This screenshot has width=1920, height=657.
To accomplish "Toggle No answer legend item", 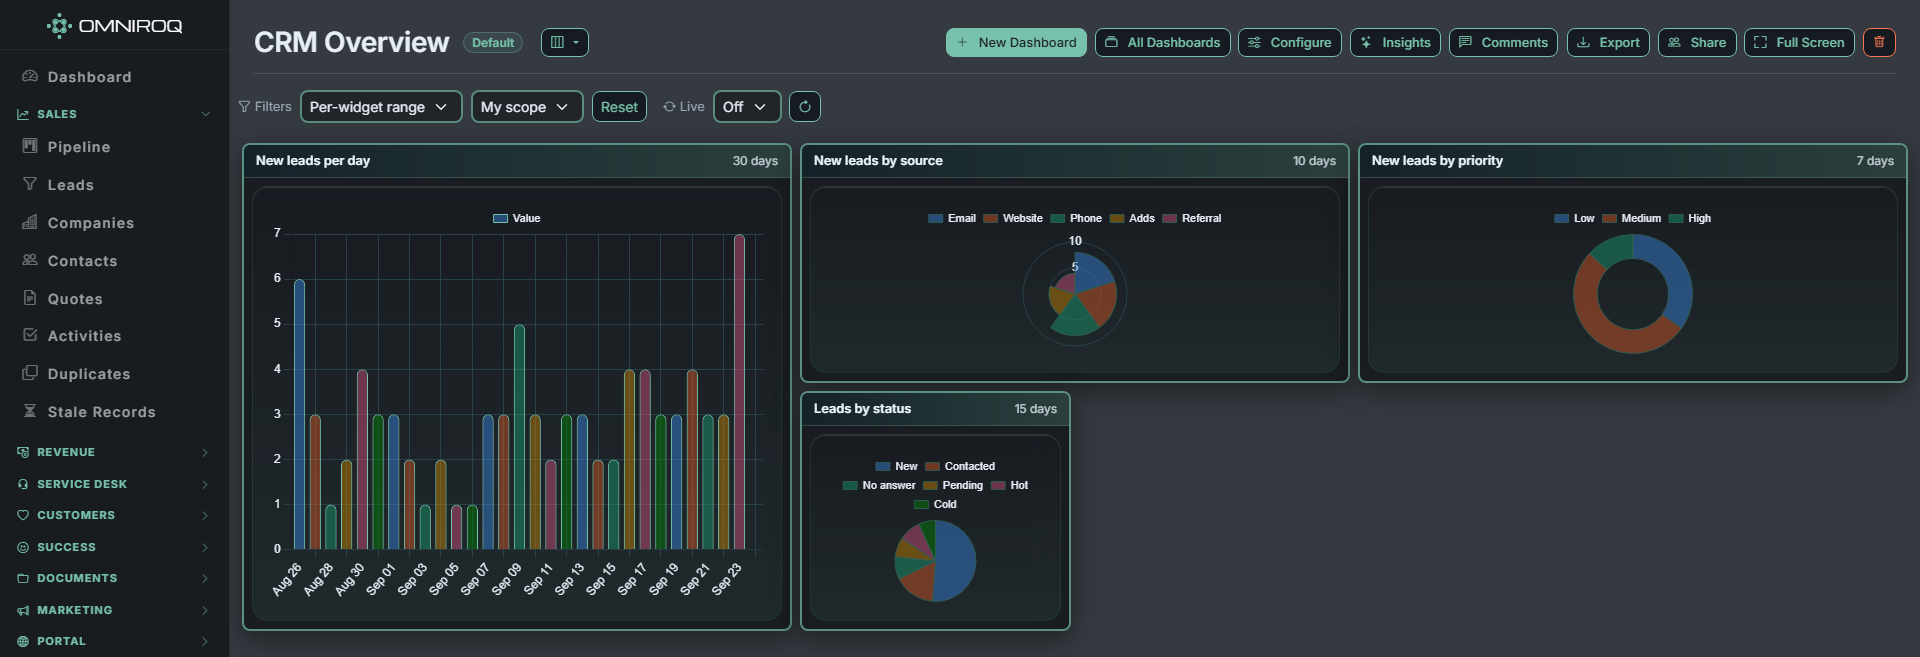I will [x=879, y=485].
